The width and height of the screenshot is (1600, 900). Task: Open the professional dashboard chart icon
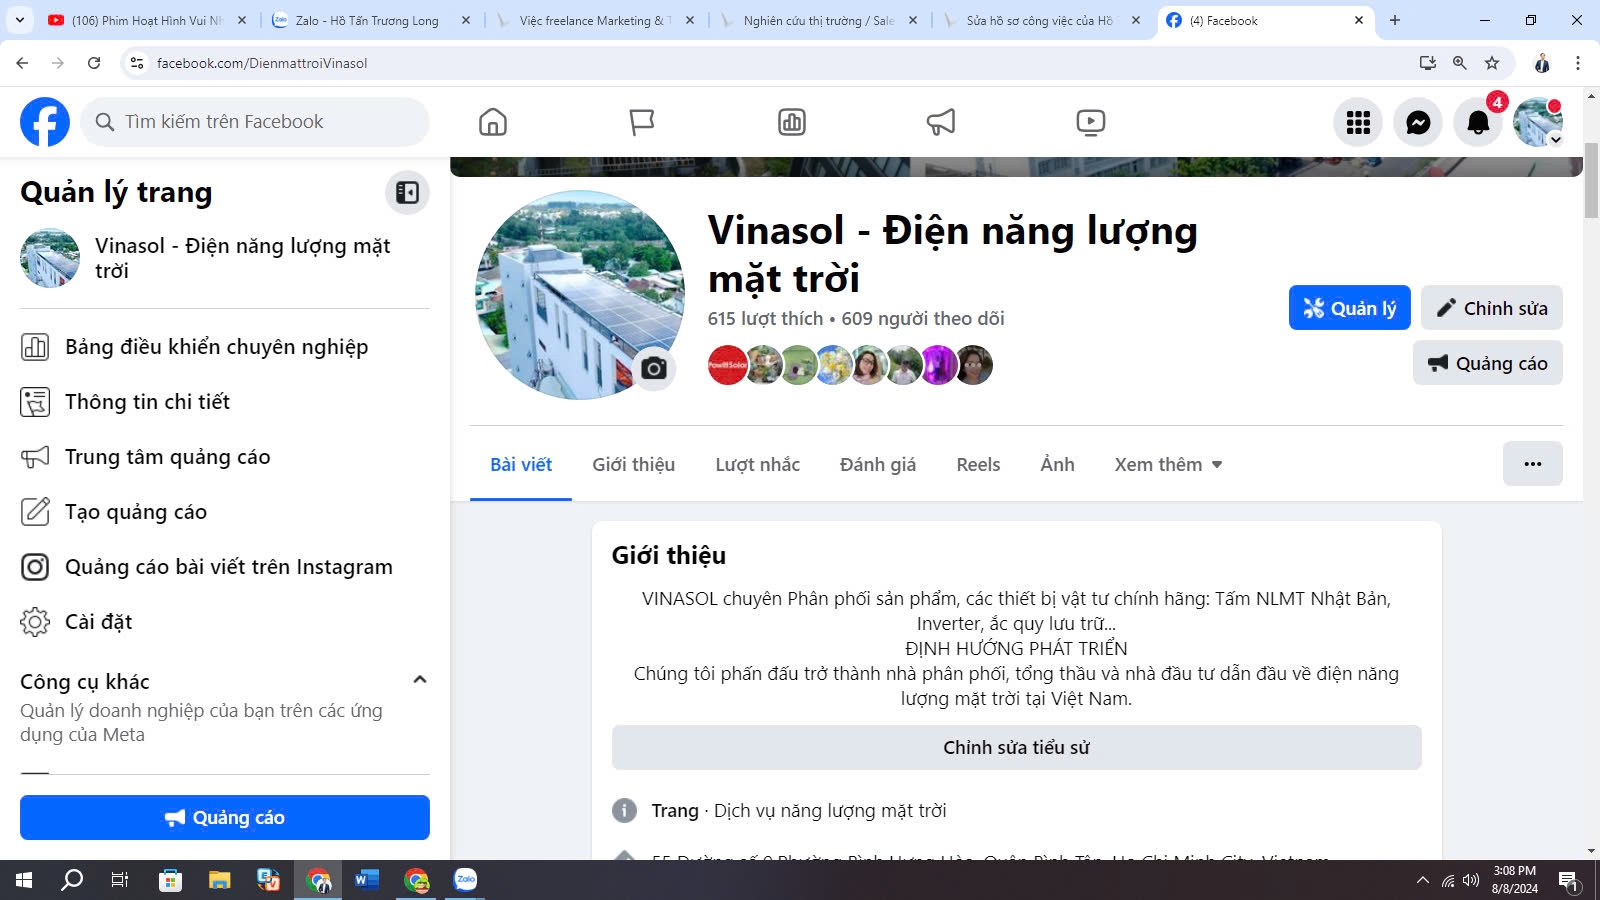pos(792,122)
